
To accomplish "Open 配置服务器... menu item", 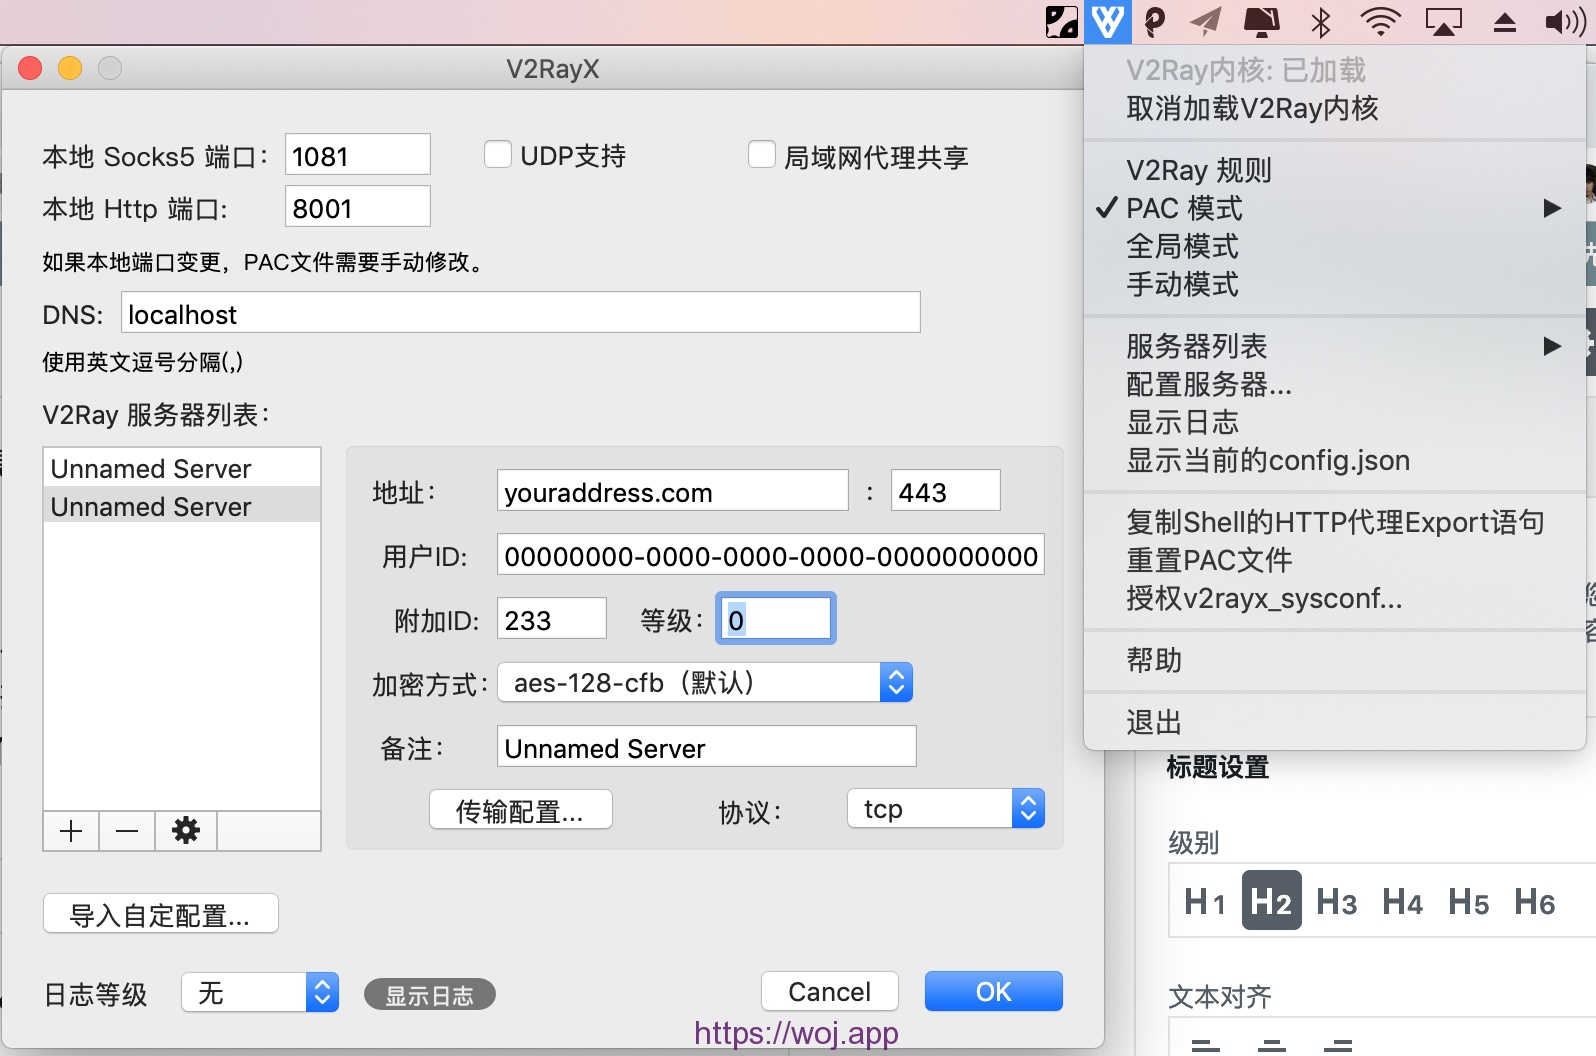I will pos(1335,384).
